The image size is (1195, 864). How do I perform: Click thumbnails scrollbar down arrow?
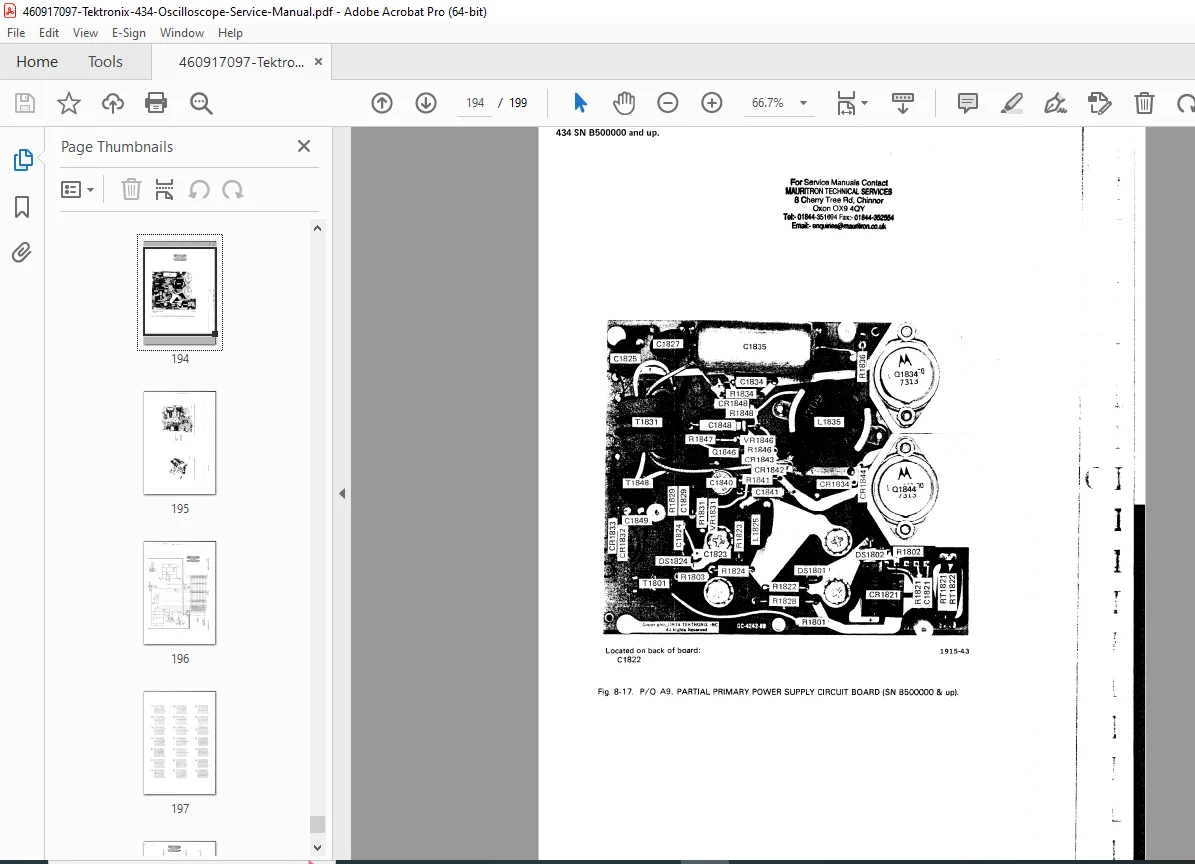318,847
